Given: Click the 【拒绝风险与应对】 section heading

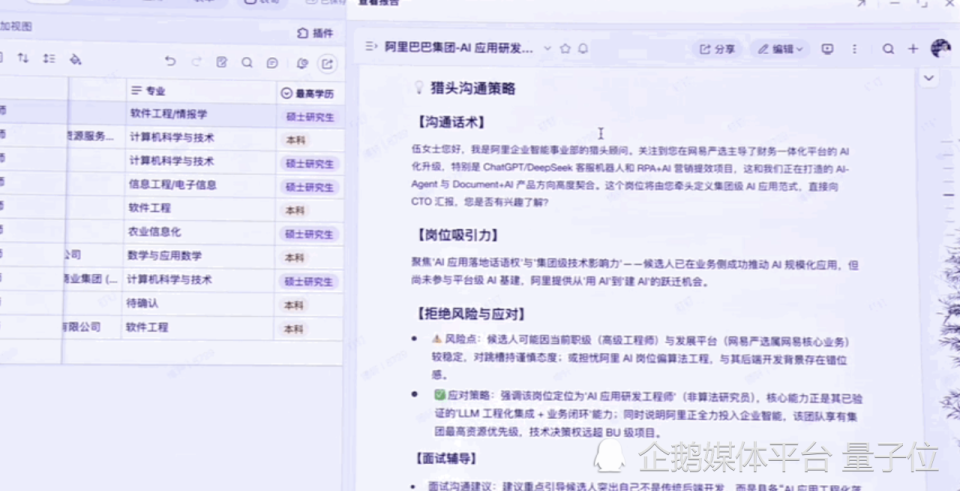Looking at the screenshot, I should 471,314.
